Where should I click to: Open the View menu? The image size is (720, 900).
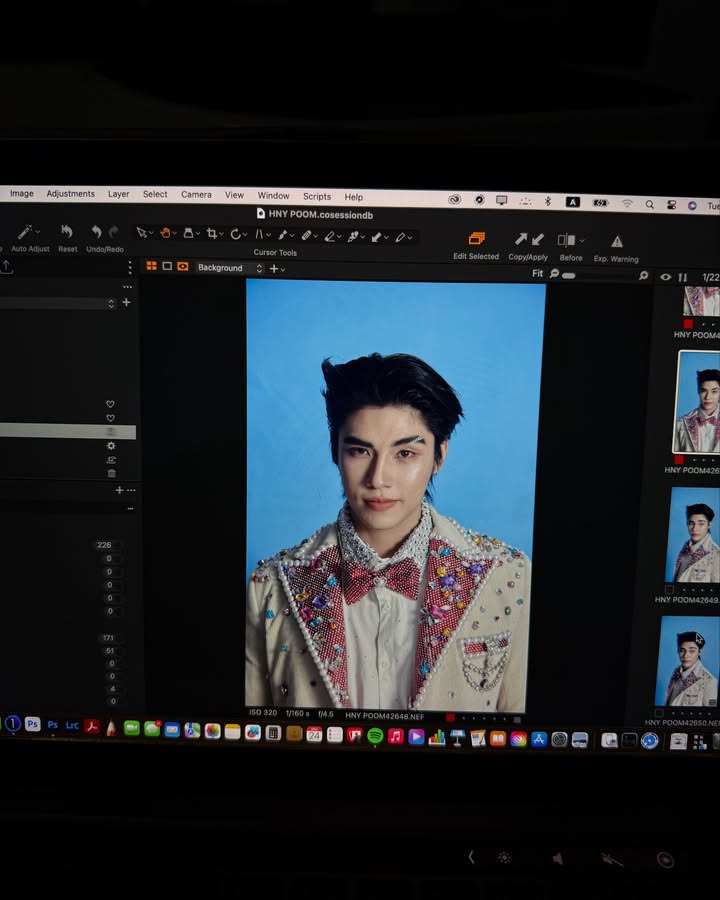pyautogui.click(x=234, y=195)
